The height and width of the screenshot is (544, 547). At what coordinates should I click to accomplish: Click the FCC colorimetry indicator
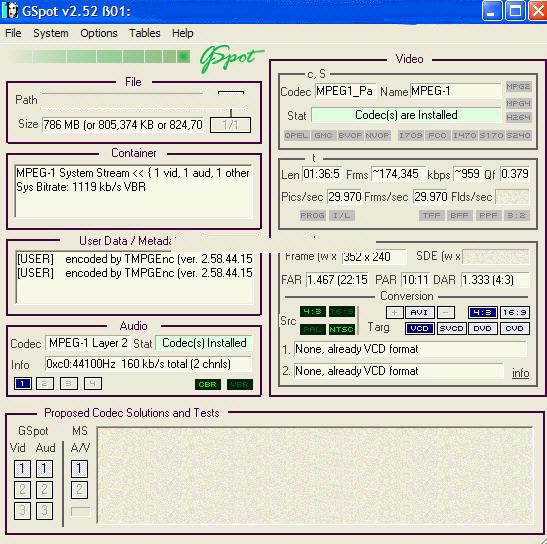pos(437,135)
